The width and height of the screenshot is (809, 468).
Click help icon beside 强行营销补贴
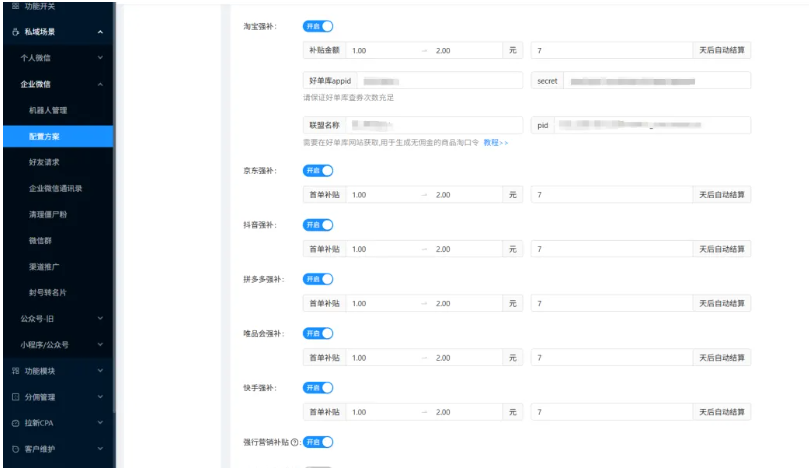click(x=294, y=441)
